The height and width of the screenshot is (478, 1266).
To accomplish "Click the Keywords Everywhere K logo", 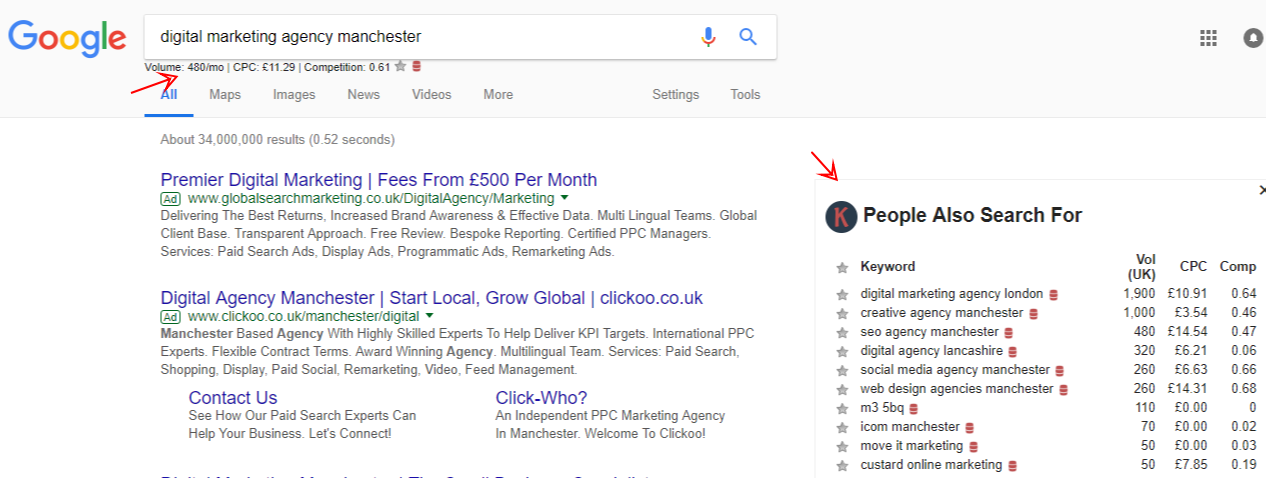I will pyautogui.click(x=841, y=215).
